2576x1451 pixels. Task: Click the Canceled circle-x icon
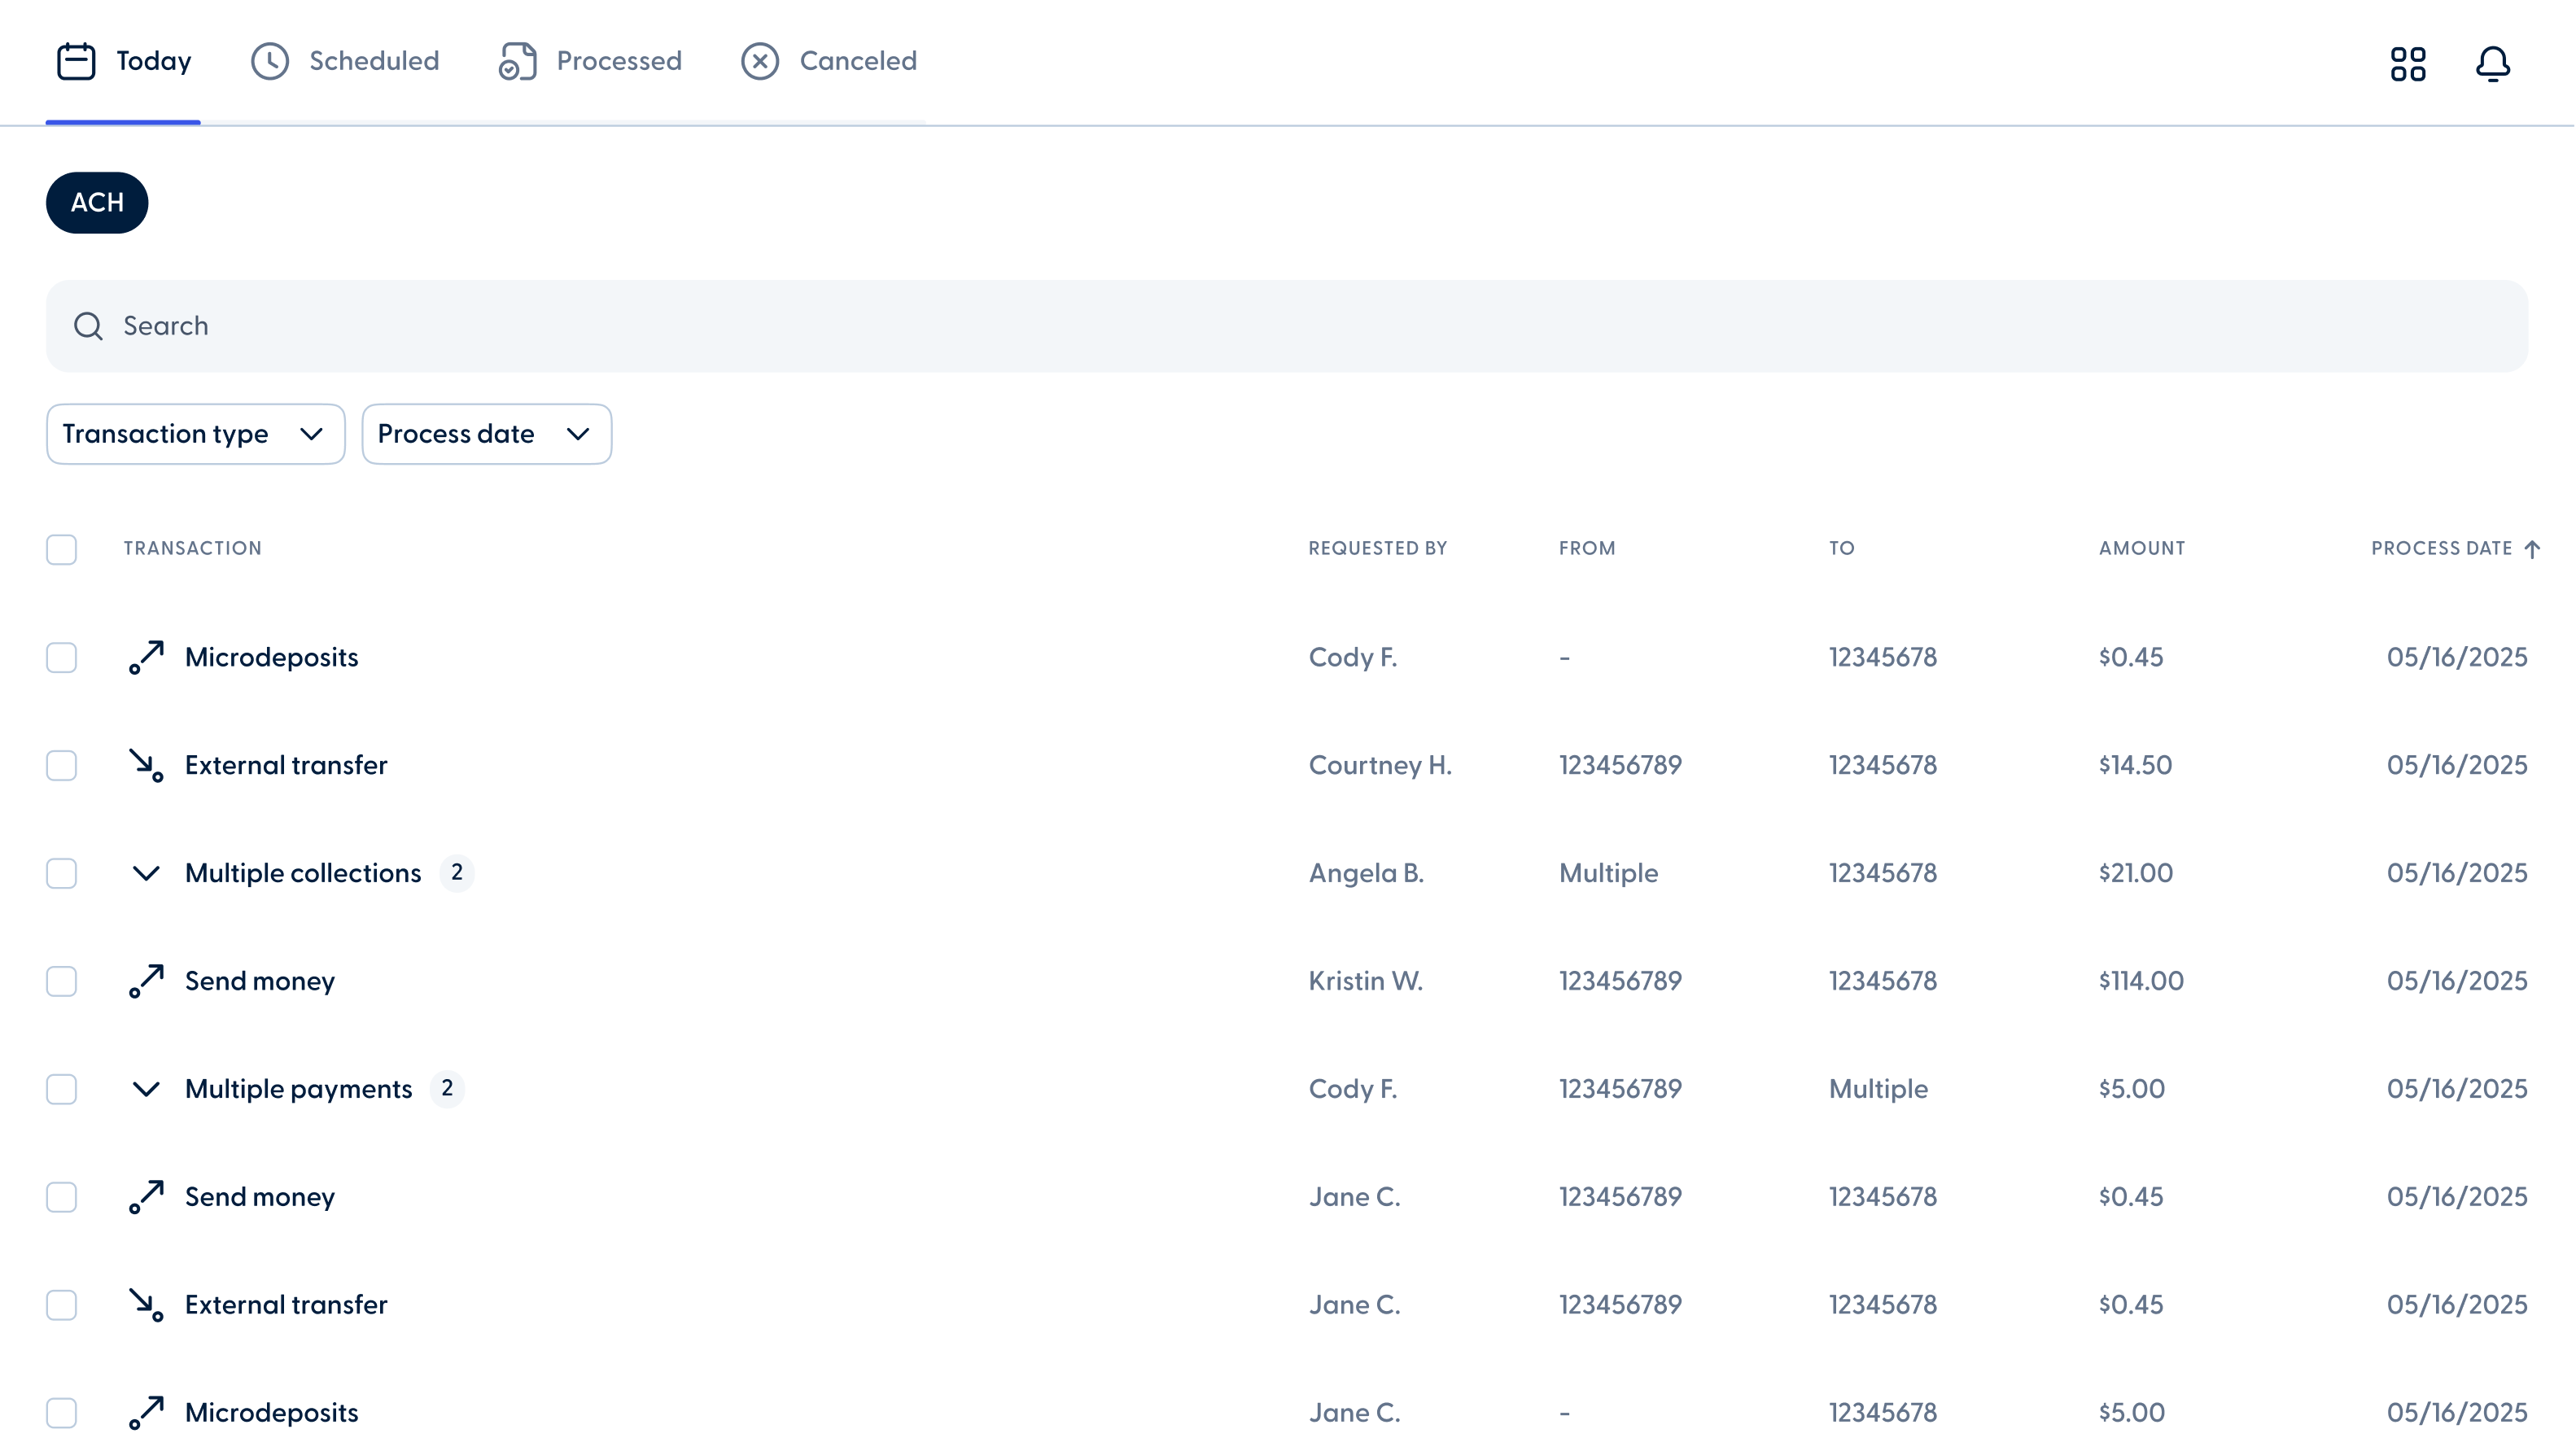[x=760, y=61]
